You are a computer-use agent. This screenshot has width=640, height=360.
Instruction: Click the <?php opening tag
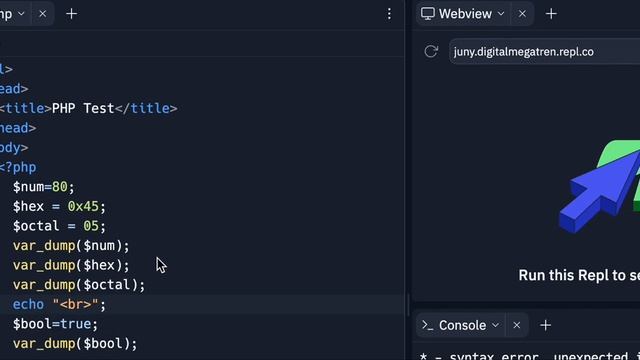(18, 167)
